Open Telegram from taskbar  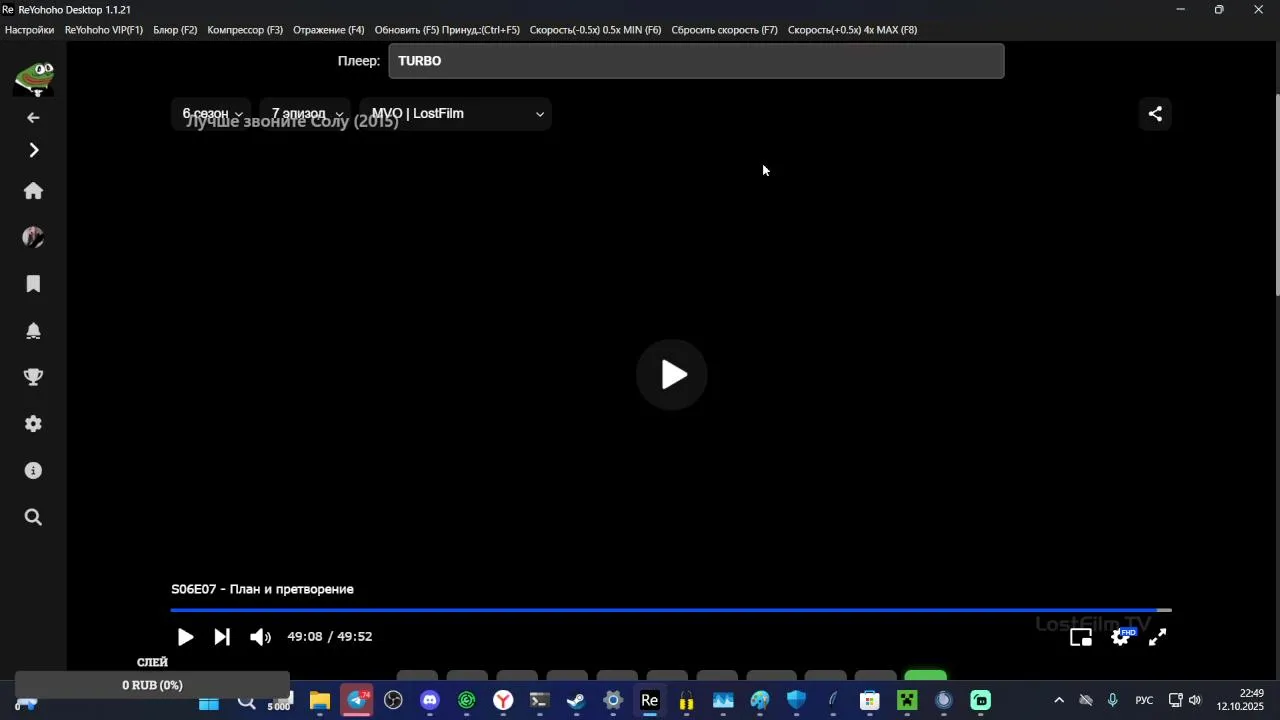click(x=357, y=702)
